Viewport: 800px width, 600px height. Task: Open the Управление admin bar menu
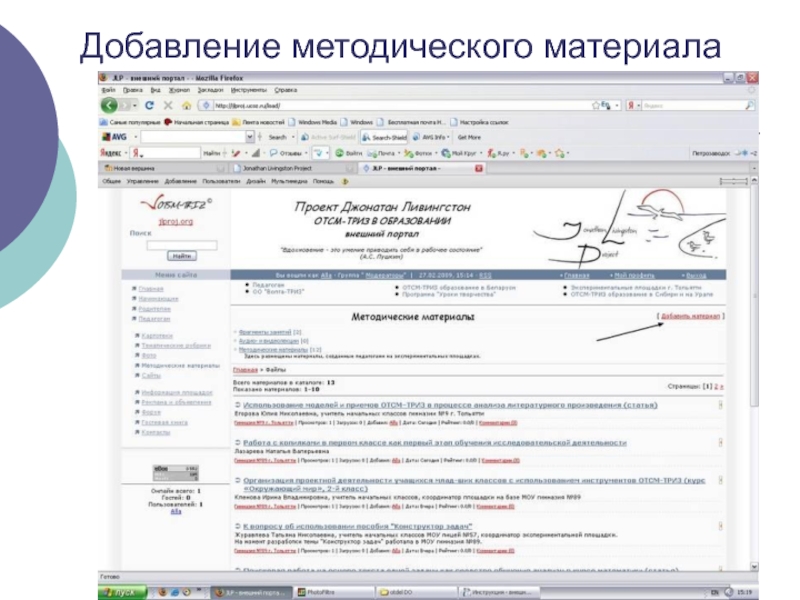142,182
